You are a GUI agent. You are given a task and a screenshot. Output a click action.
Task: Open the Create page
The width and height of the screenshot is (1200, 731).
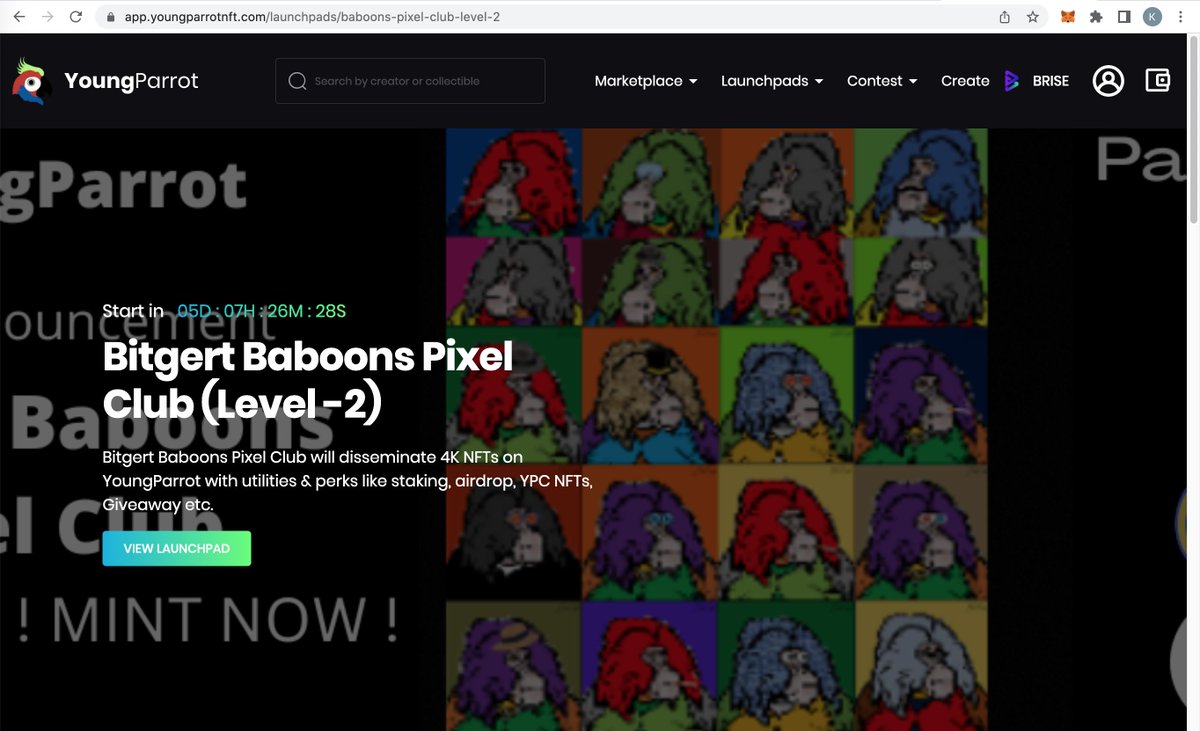click(965, 81)
